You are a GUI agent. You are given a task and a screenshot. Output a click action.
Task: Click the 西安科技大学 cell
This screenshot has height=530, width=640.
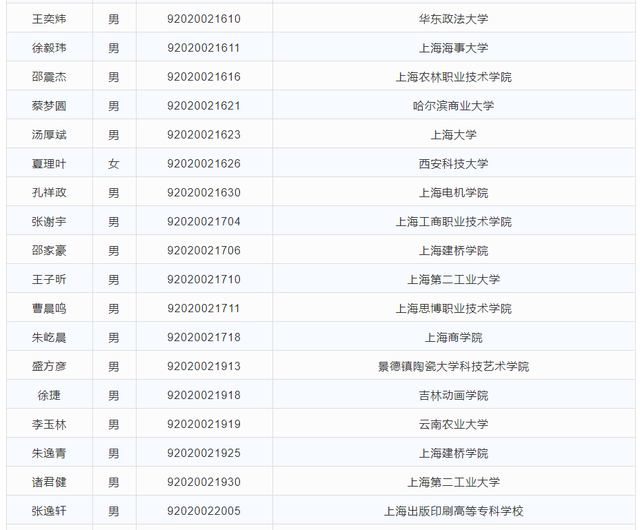[x=453, y=164]
